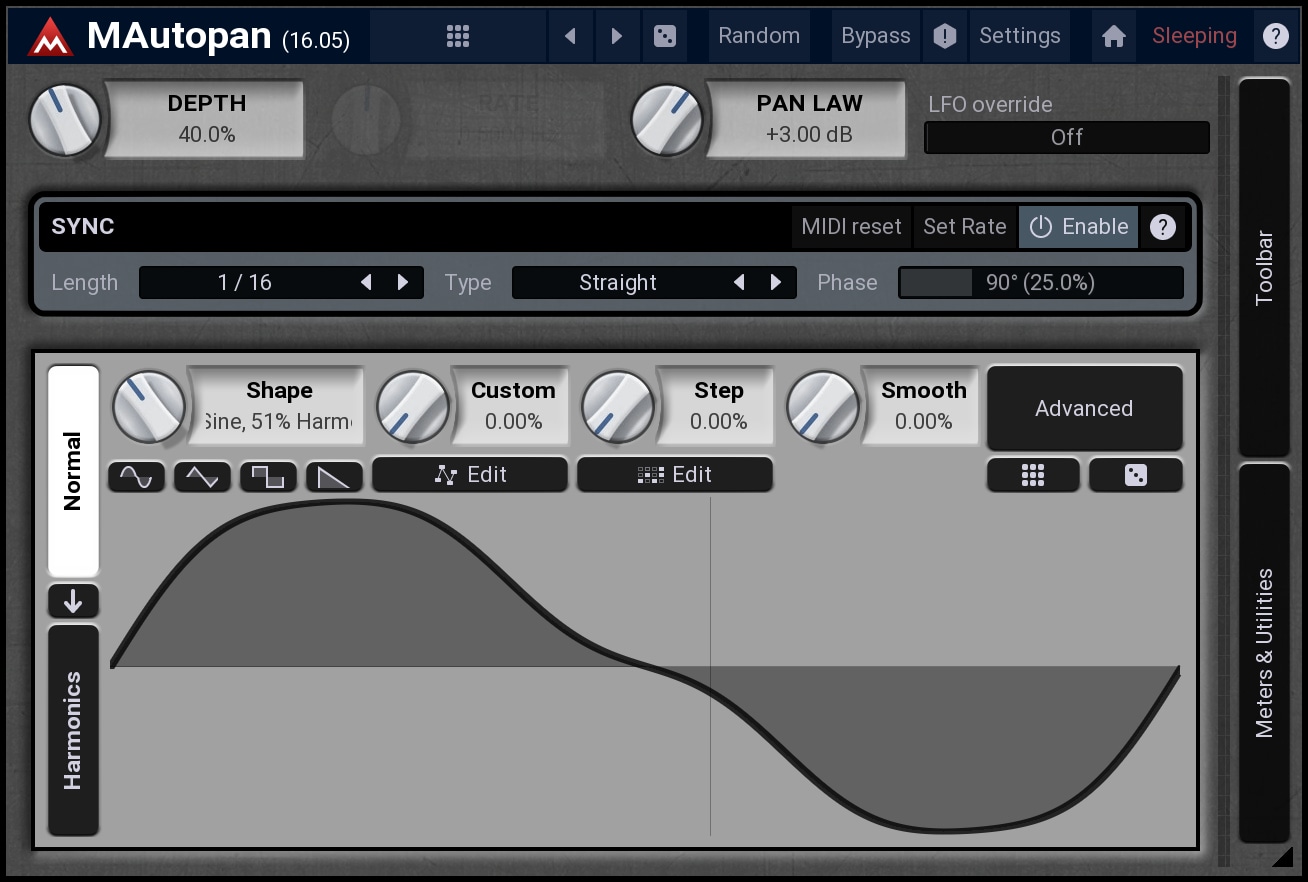
Task: Click the Pan Law knob
Action: pyautogui.click(x=667, y=120)
